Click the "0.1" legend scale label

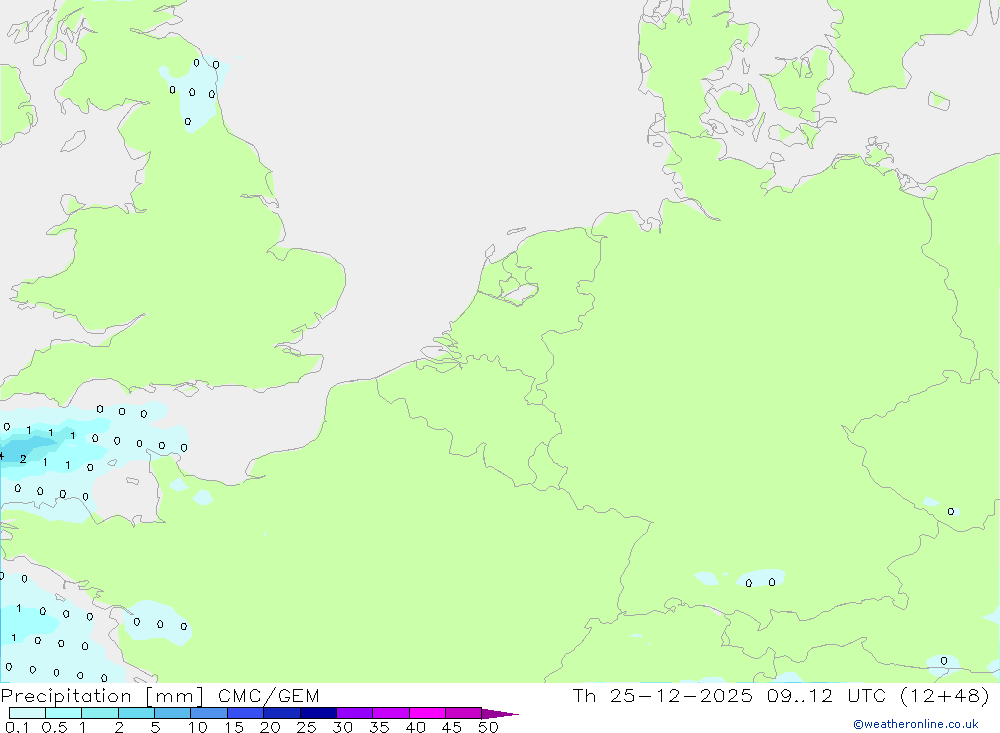click(17, 727)
